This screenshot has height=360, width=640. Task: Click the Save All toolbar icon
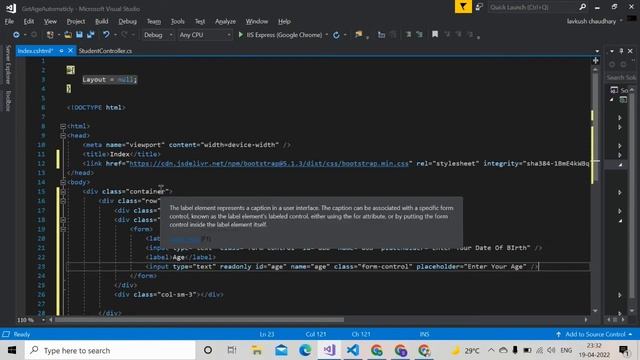90,35
